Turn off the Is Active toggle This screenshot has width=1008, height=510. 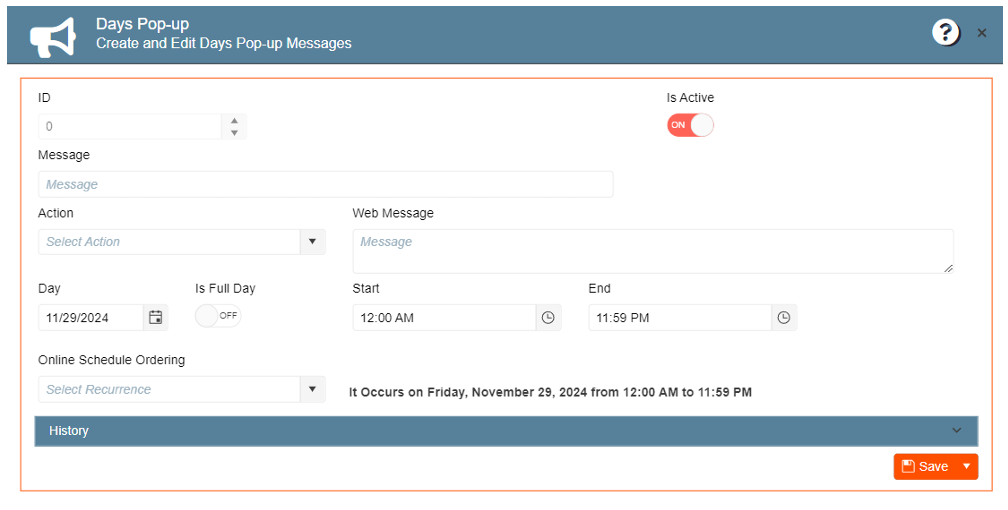690,125
